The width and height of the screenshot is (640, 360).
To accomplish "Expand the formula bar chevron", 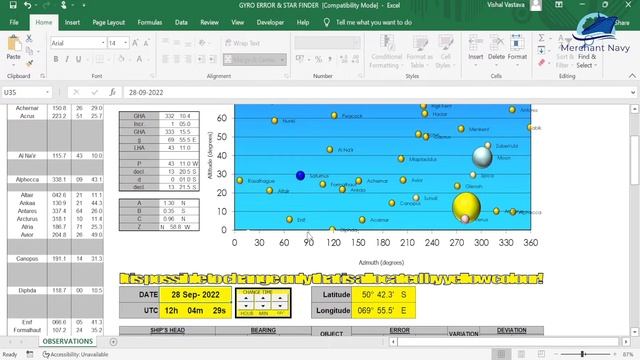I will coord(633,93).
